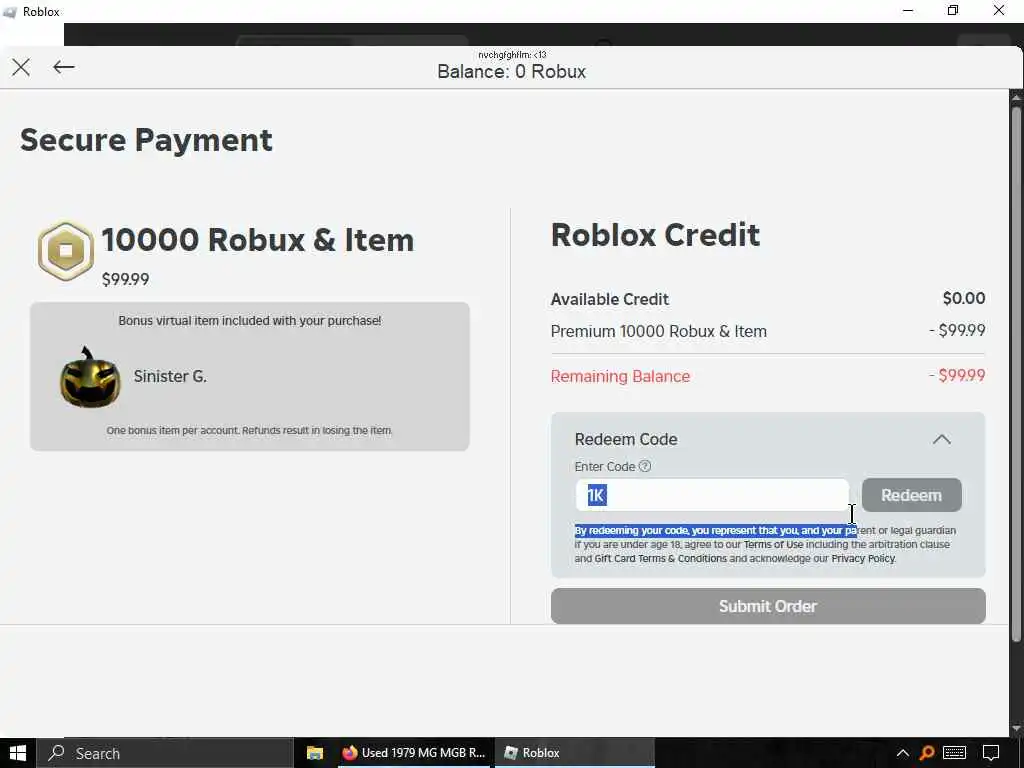Open the Windows Start menu
Image resolution: width=1024 pixels, height=768 pixels.
tap(18, 753)
